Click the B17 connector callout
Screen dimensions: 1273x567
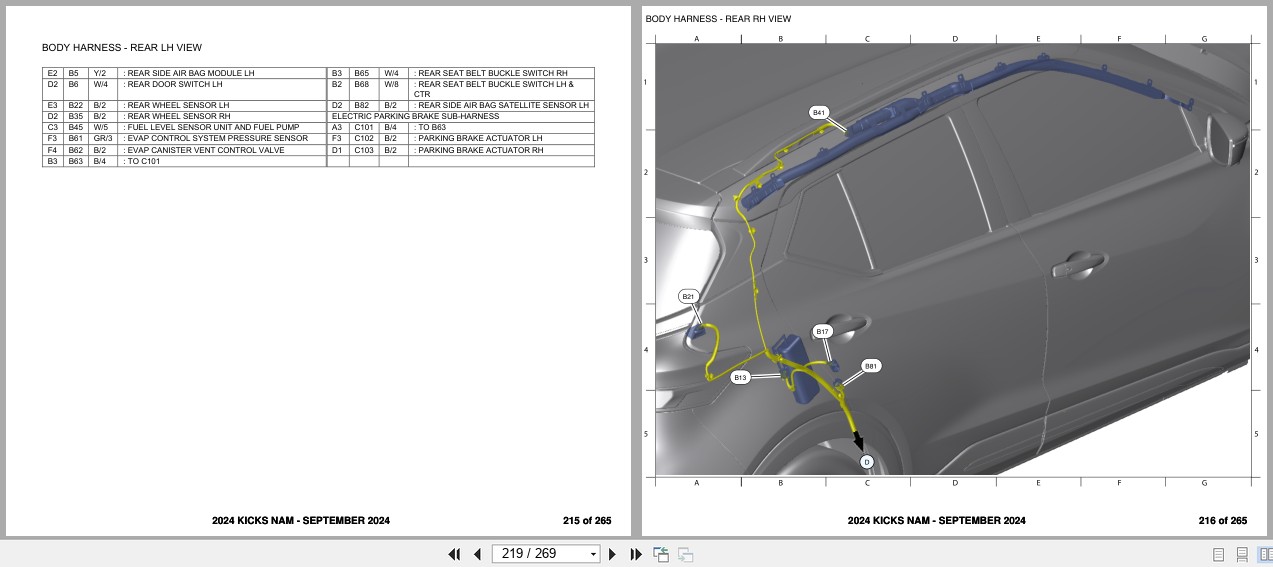[822, 331]
